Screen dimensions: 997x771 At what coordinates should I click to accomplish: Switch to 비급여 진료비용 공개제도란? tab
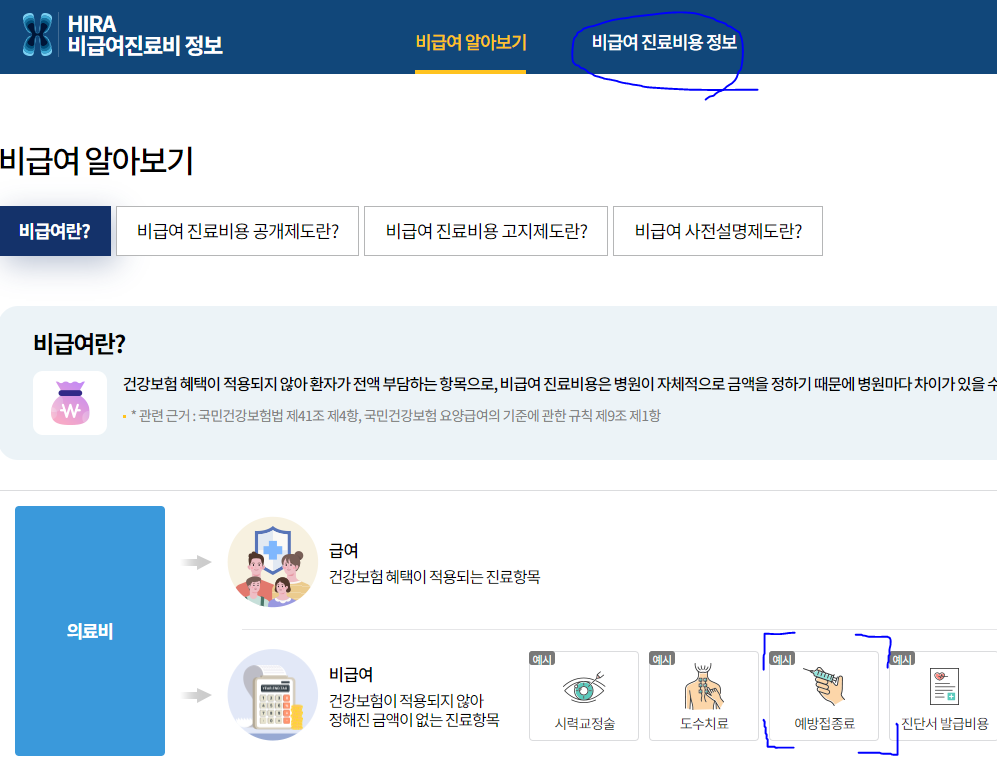(x=238, y=231)
